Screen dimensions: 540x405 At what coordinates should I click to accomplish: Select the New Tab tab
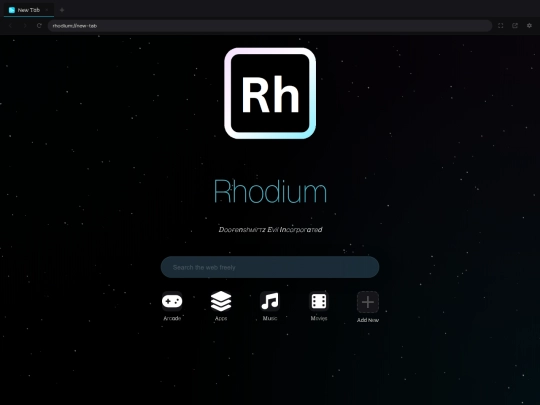29,10
